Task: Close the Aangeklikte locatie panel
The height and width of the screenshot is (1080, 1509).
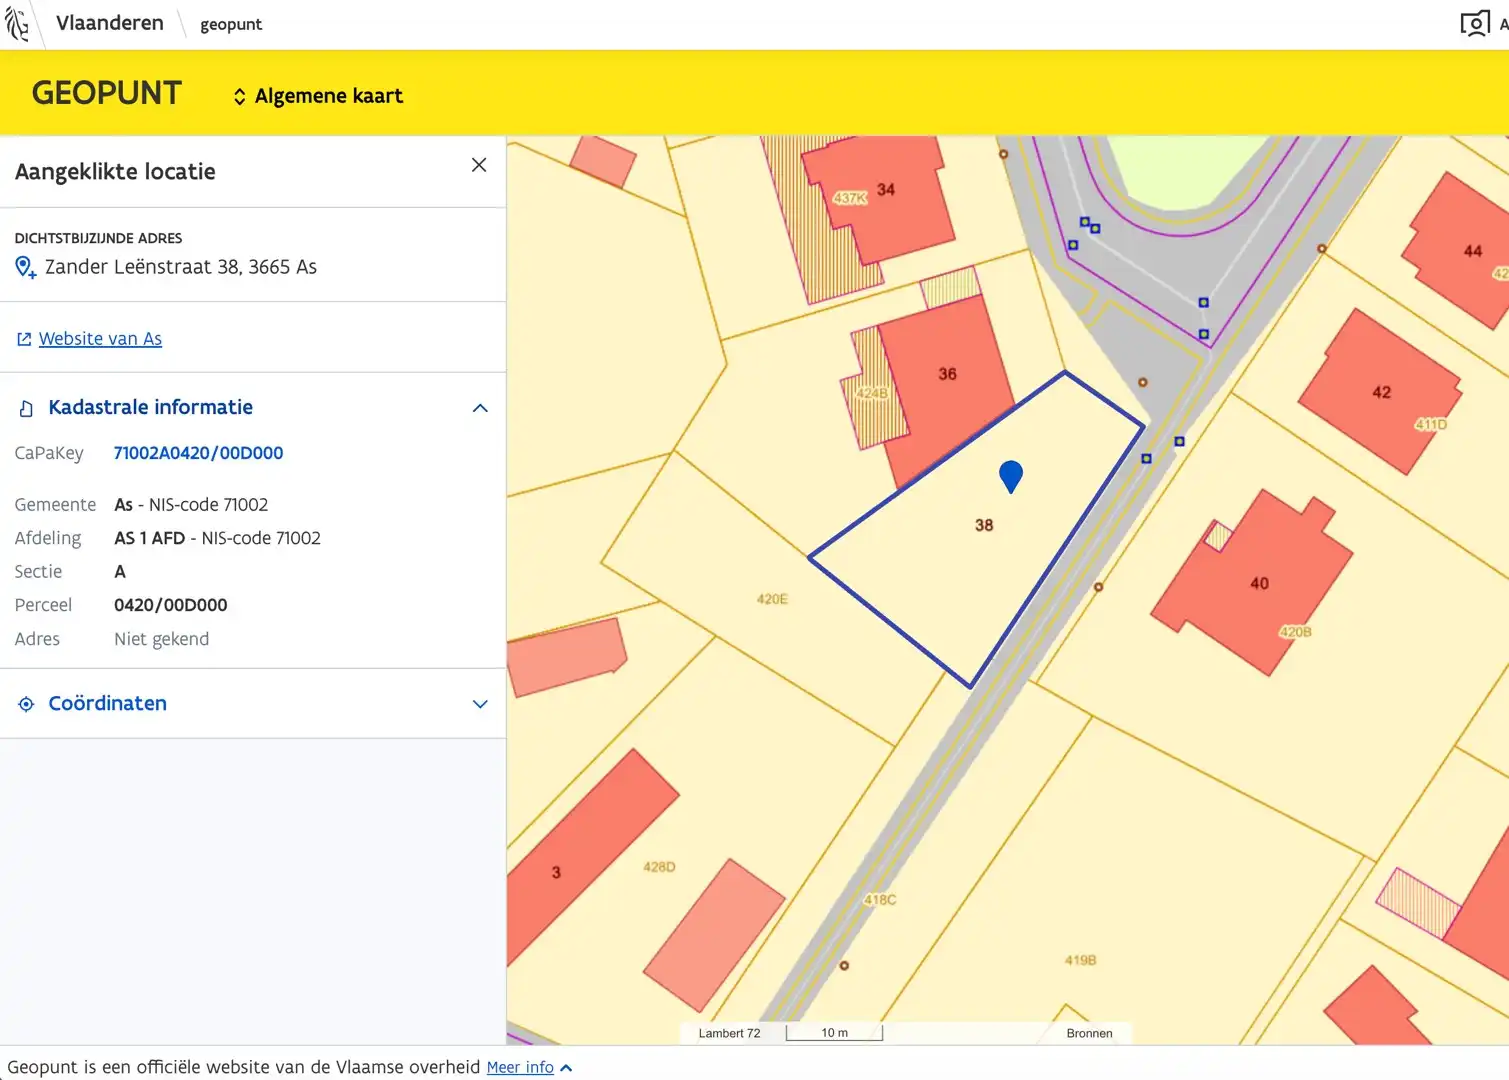Action: point(479,165)
